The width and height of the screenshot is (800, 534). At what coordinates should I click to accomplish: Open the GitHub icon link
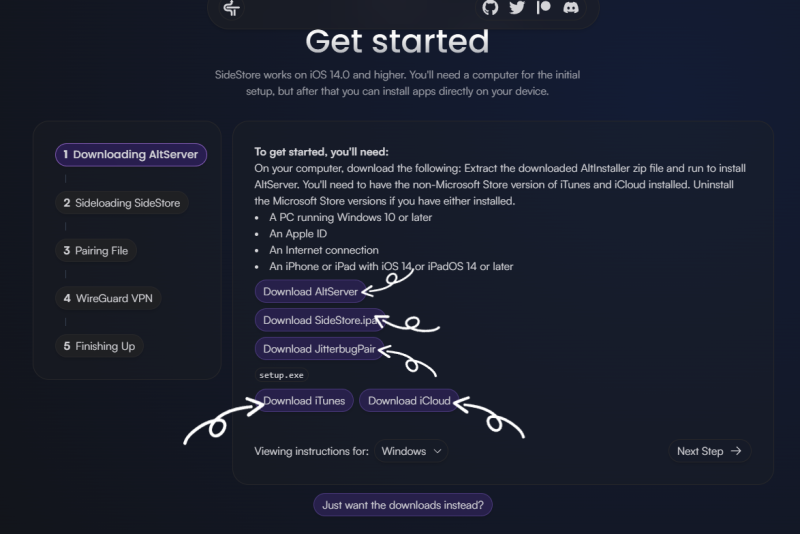pyautogui.click(x=490, y=8)
